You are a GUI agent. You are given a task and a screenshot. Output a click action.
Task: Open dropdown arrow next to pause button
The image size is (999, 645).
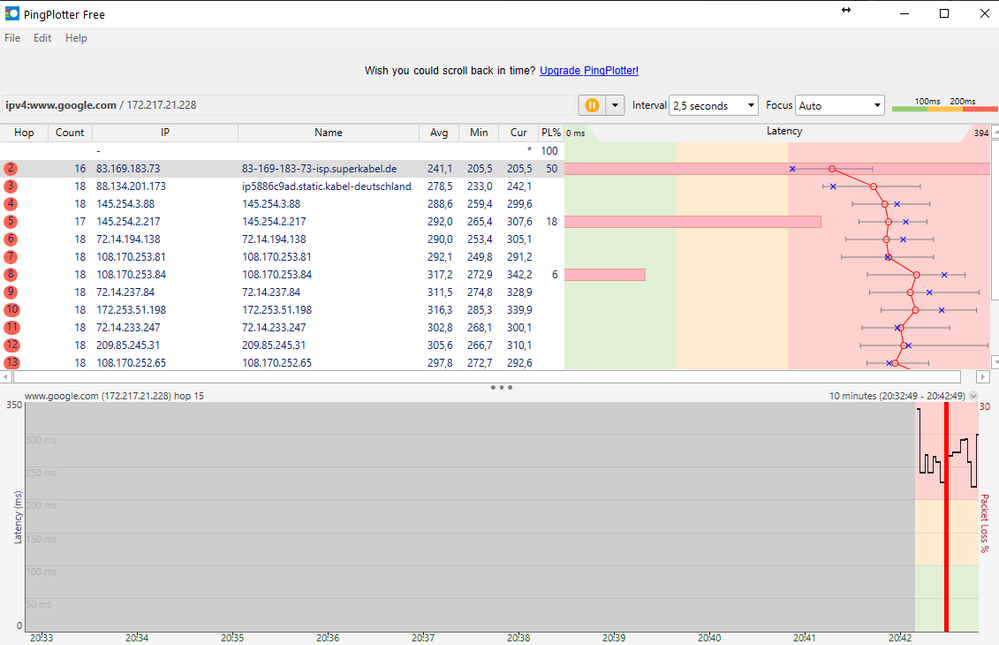615,105
